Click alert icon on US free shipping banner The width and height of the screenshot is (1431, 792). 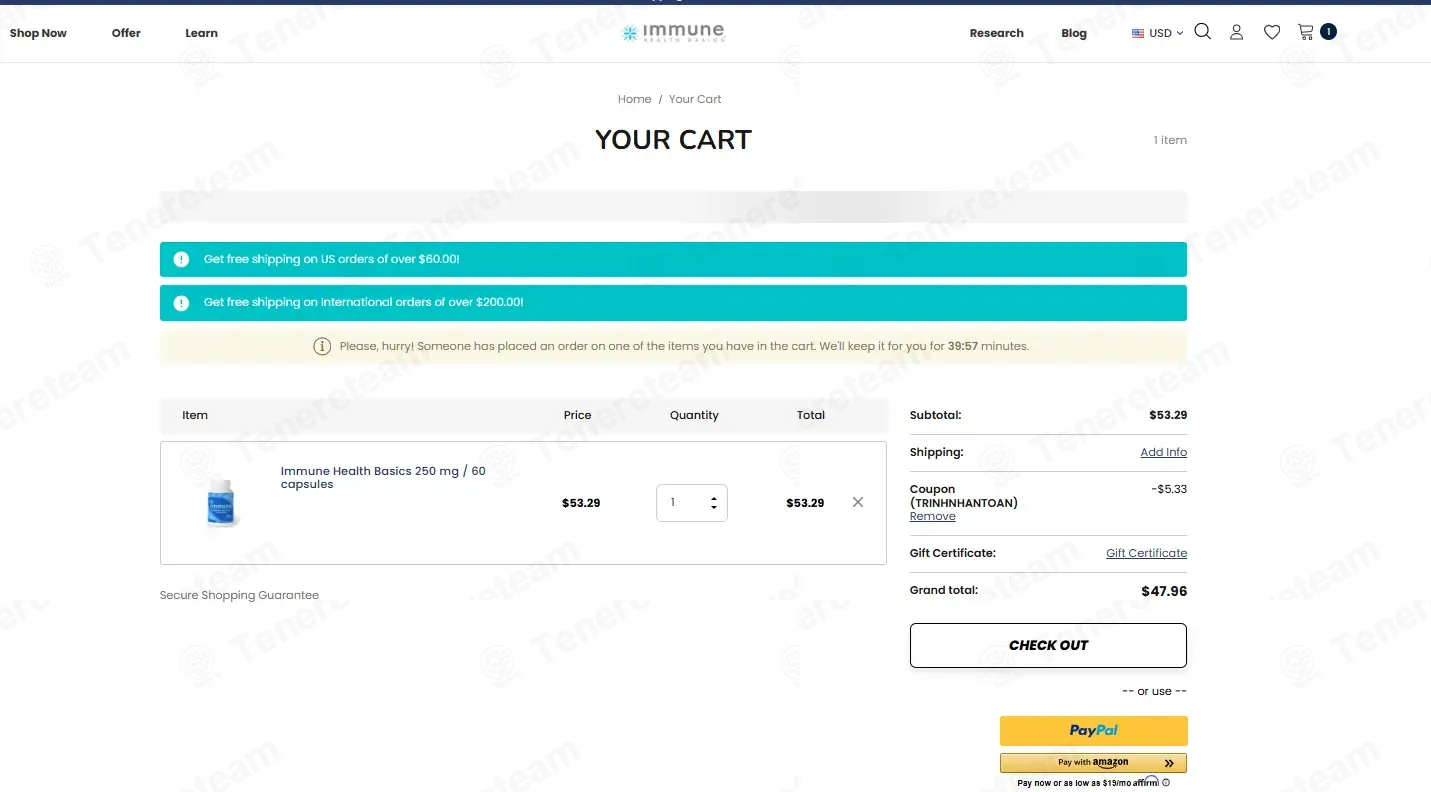tap(181, 259)
